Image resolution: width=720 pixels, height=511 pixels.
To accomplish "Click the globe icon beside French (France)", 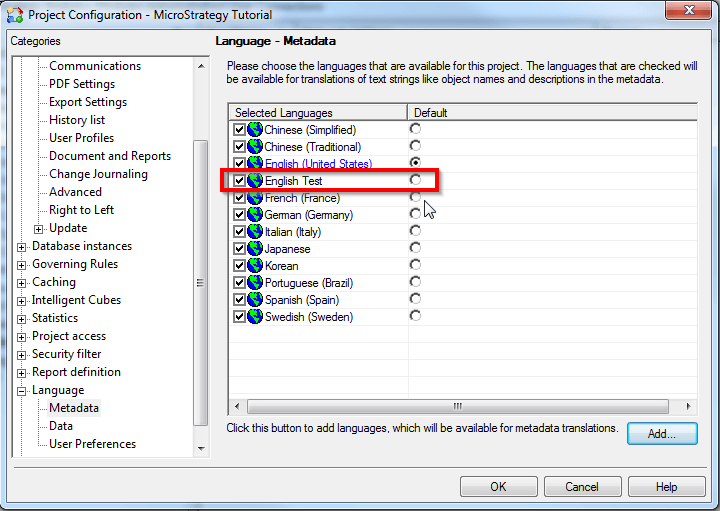I will pyautogui.click(x=255, y=198).
